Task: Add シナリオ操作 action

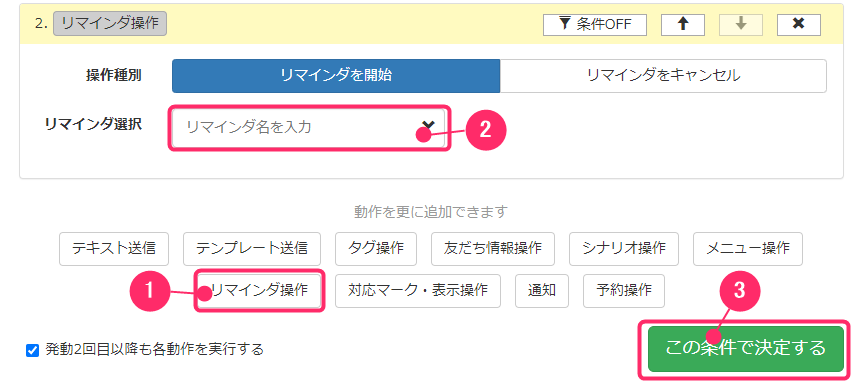Action: click(x=624, y=248)
